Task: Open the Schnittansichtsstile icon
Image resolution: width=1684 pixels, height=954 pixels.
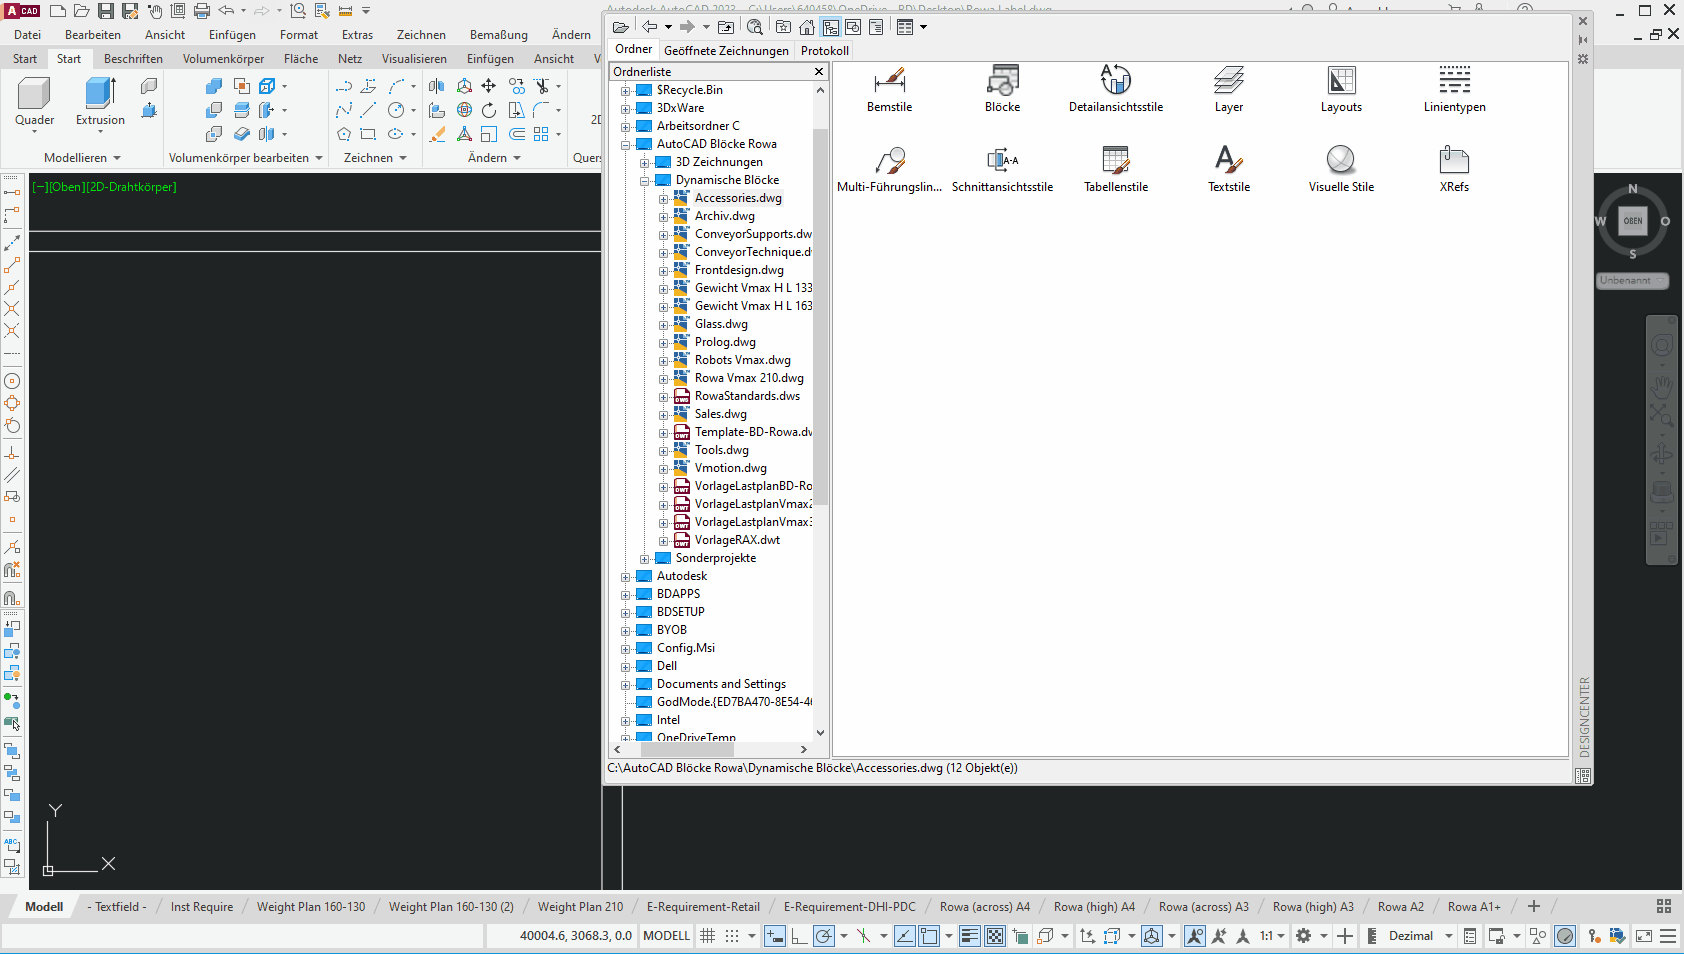Action: [x=1002, y=168]
